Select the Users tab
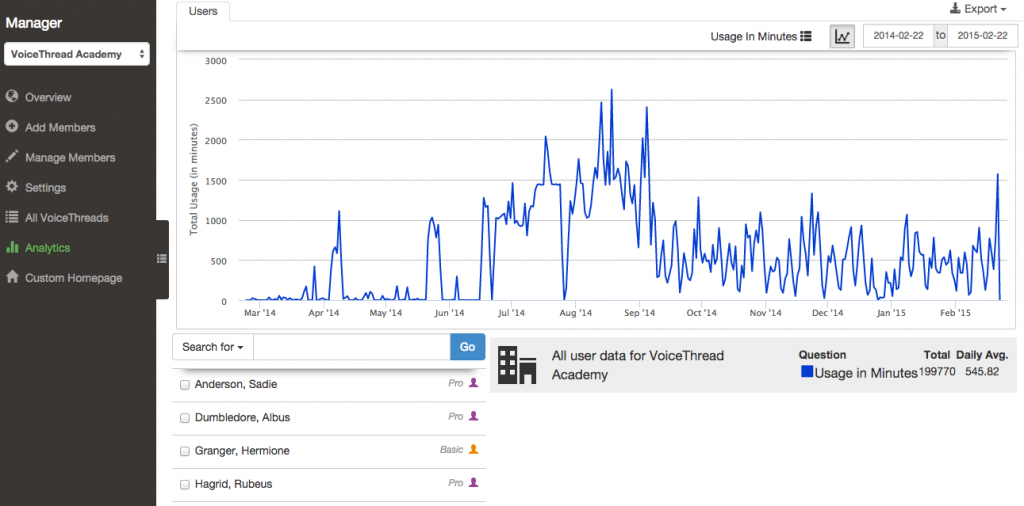Viewport: 1024px width, 506px height. tap(203, 12)
